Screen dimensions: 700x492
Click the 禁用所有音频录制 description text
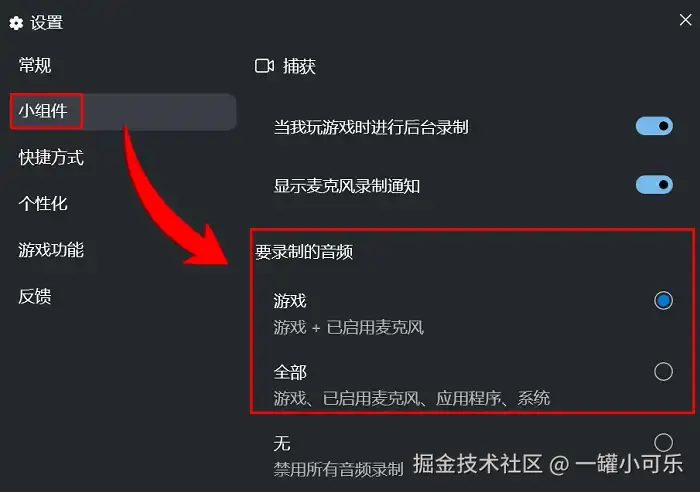[338, 469]
